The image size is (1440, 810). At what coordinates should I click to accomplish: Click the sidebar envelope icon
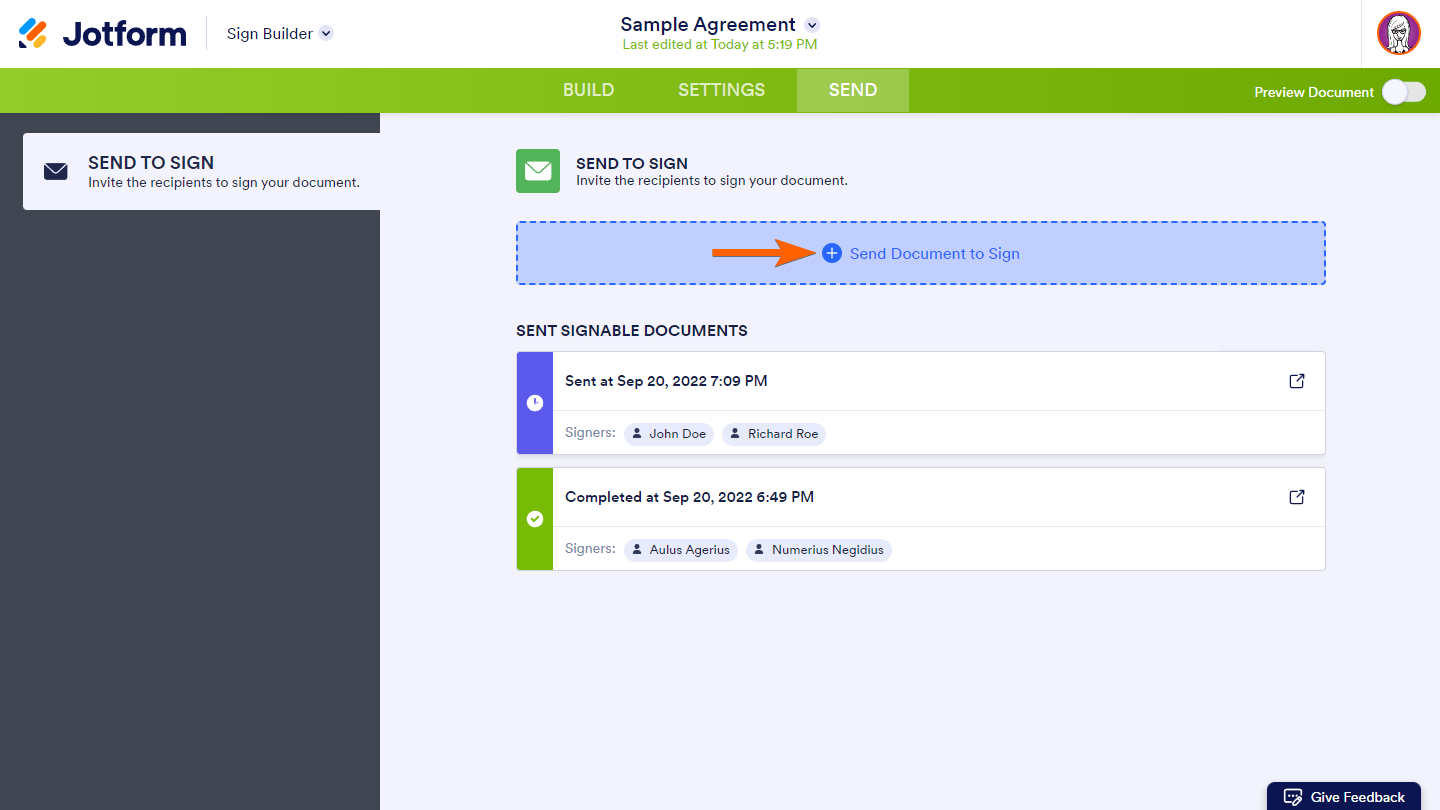pos(56,171)
